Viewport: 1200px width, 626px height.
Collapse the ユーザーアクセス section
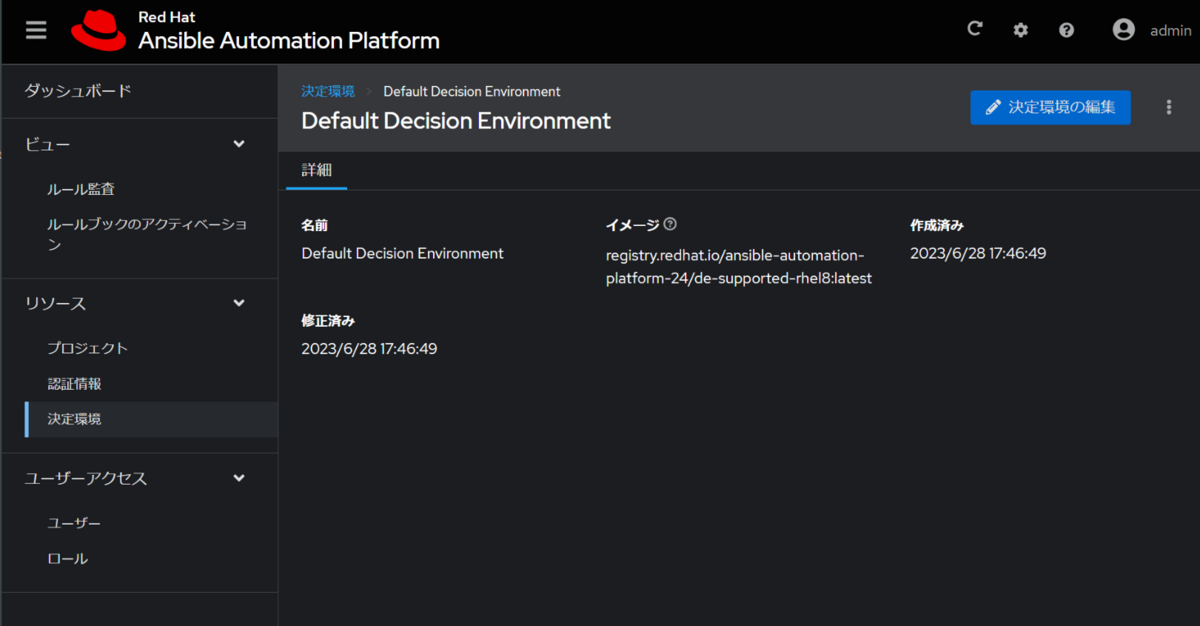click(x=239, y=478)
